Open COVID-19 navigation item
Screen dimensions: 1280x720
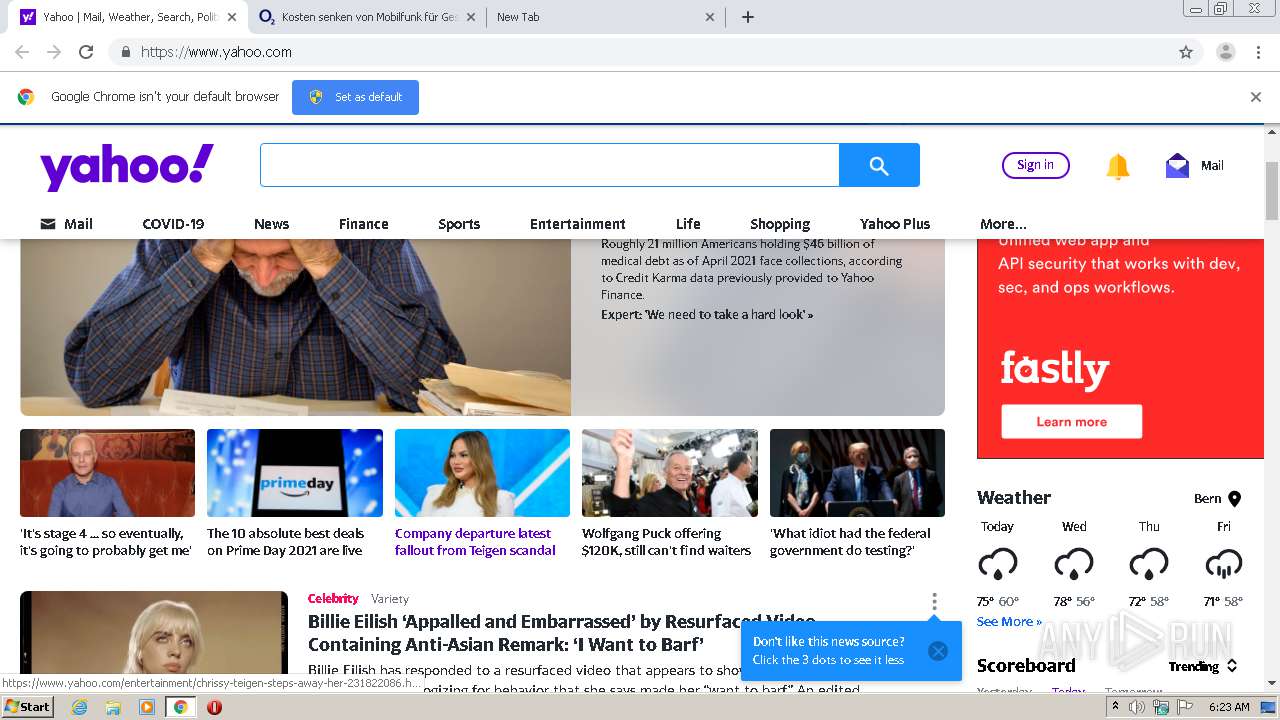coord(173,224)
